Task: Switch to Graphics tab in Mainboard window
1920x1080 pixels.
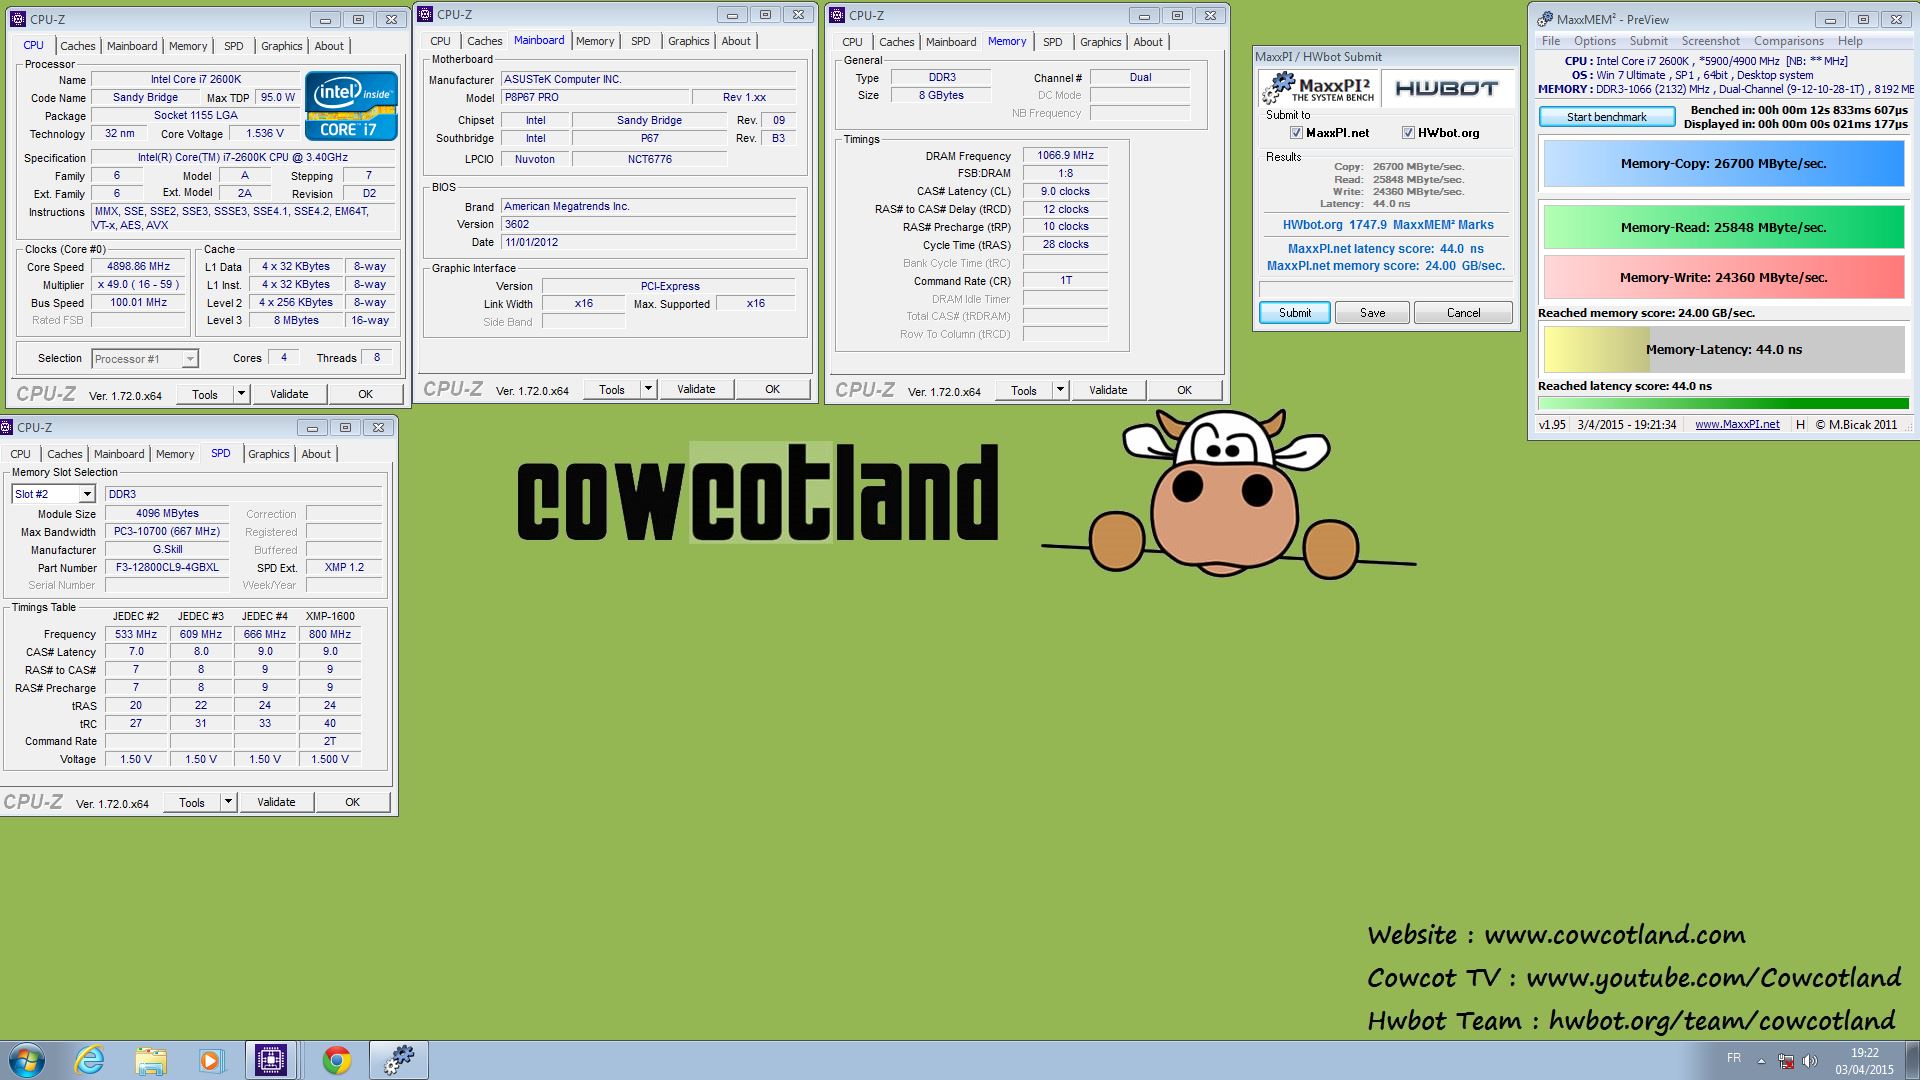Action: (x=688, y=41)
